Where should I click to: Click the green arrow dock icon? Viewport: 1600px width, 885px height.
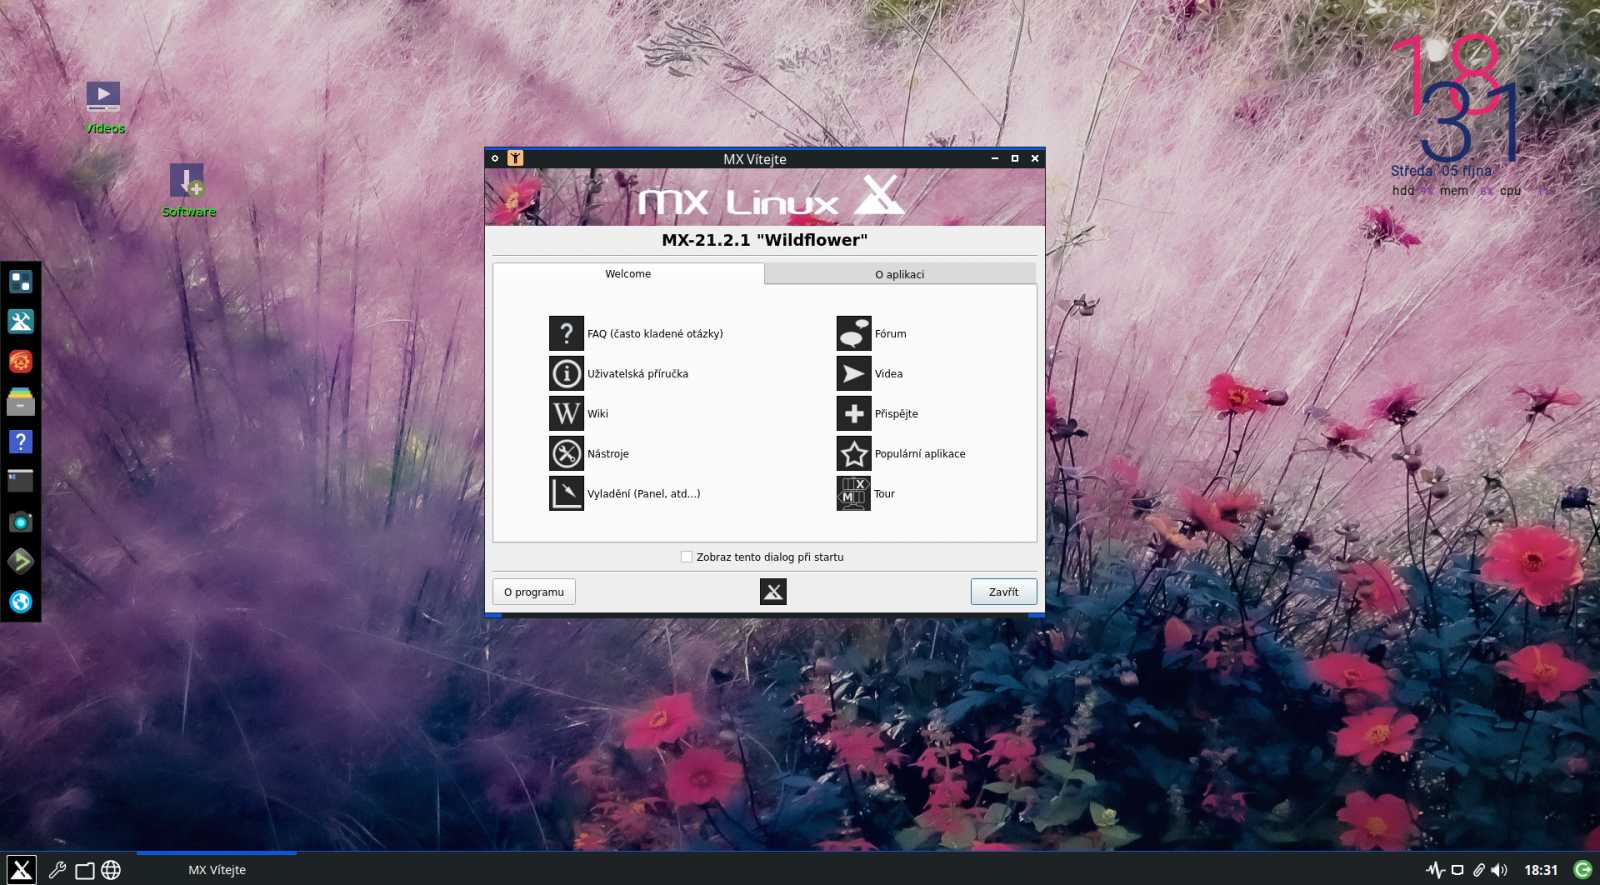pyautogui.click(x=21, y=561)
